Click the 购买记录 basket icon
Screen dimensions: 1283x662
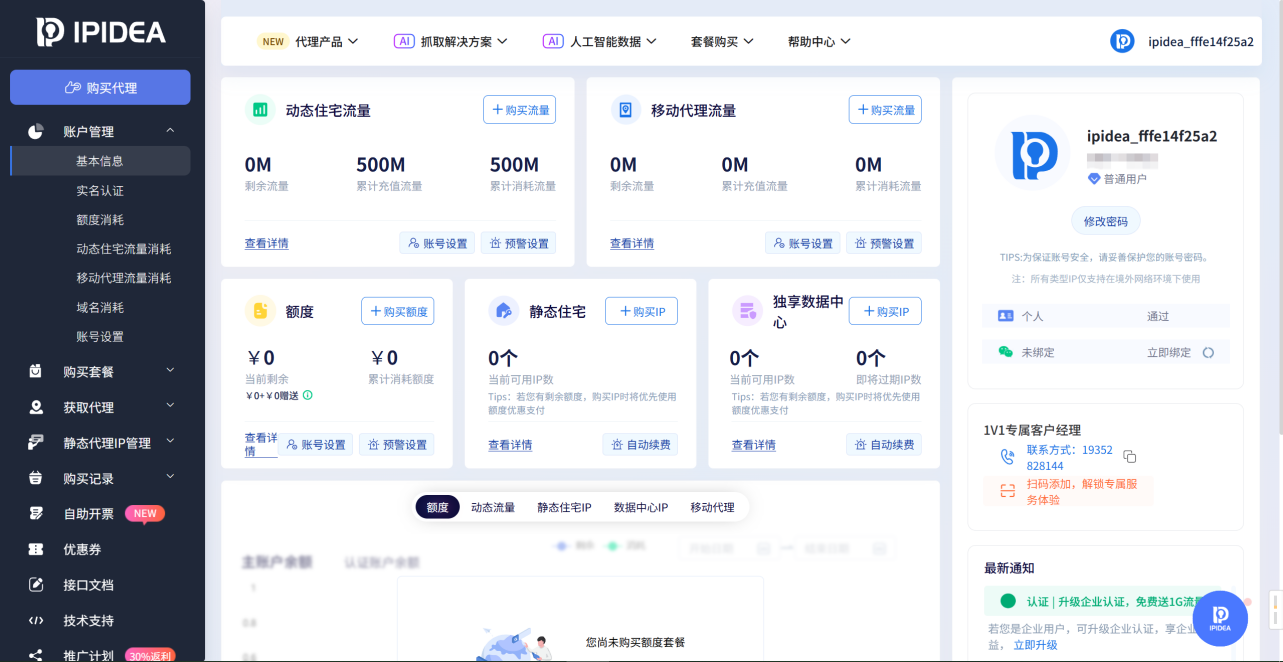tap(36, 478)
